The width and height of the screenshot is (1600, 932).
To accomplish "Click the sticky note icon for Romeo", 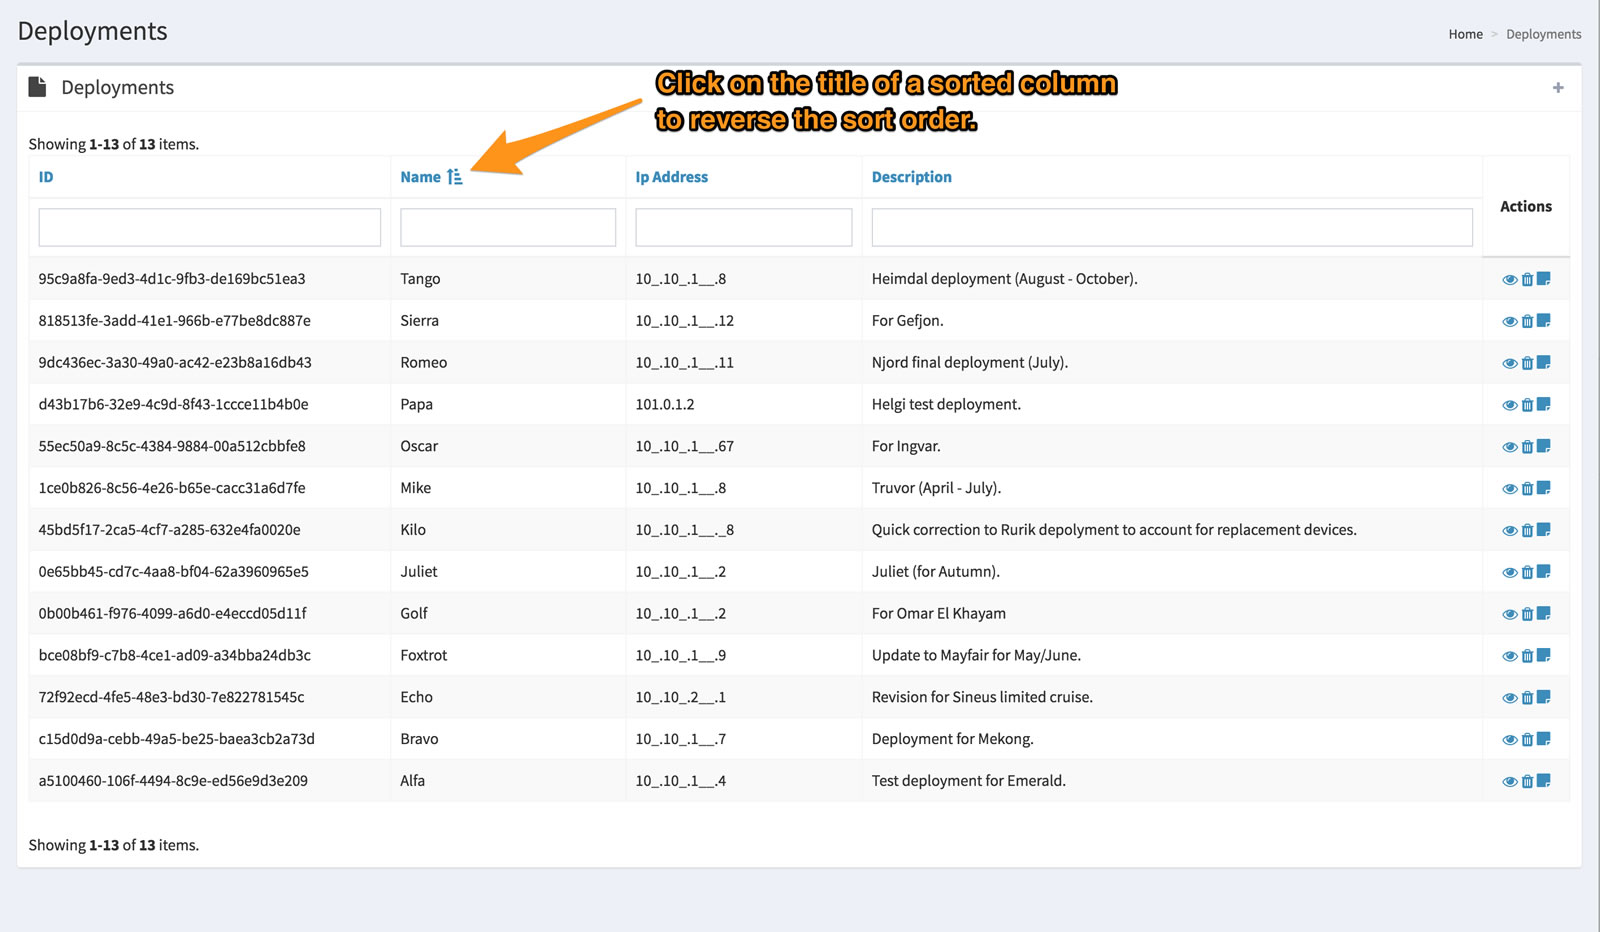I will click(x=1544, y=363).
